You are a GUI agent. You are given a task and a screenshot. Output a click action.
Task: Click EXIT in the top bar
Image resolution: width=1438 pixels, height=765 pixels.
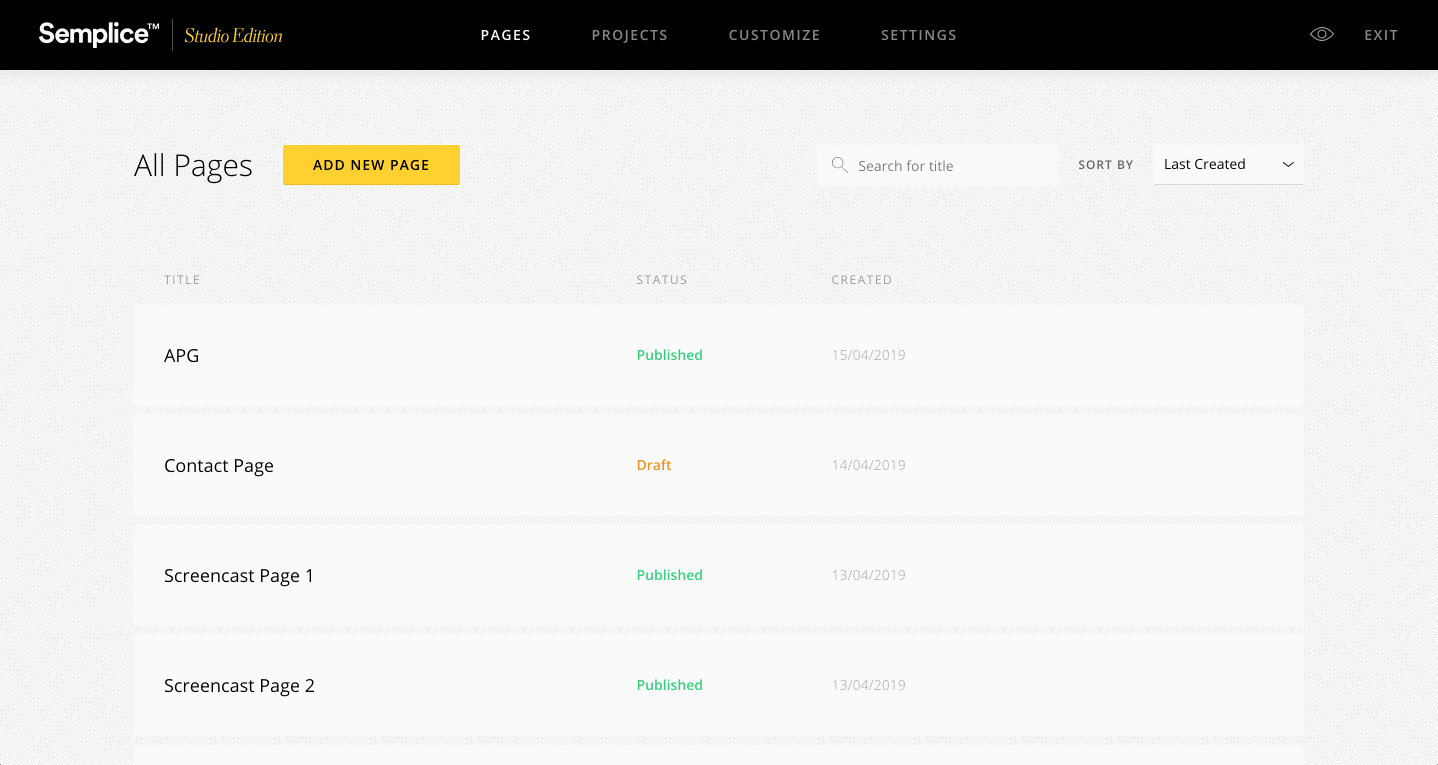(x=1381, y=34)
